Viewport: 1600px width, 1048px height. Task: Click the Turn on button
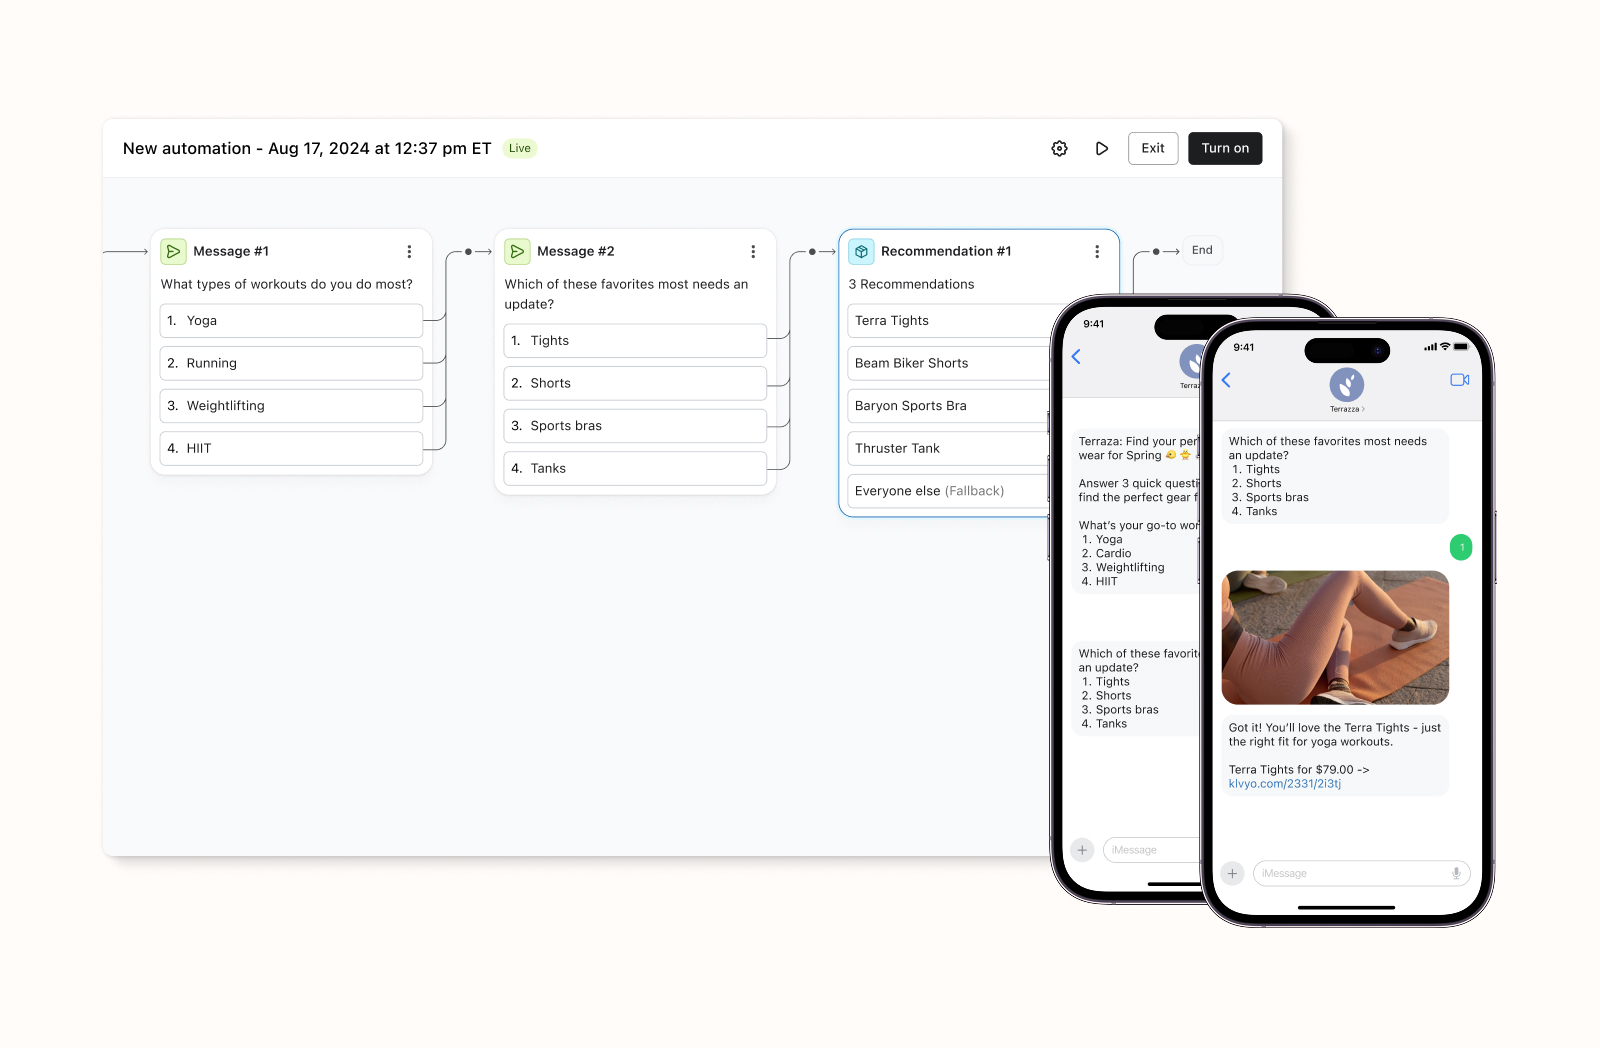[x=1224, y=148]
